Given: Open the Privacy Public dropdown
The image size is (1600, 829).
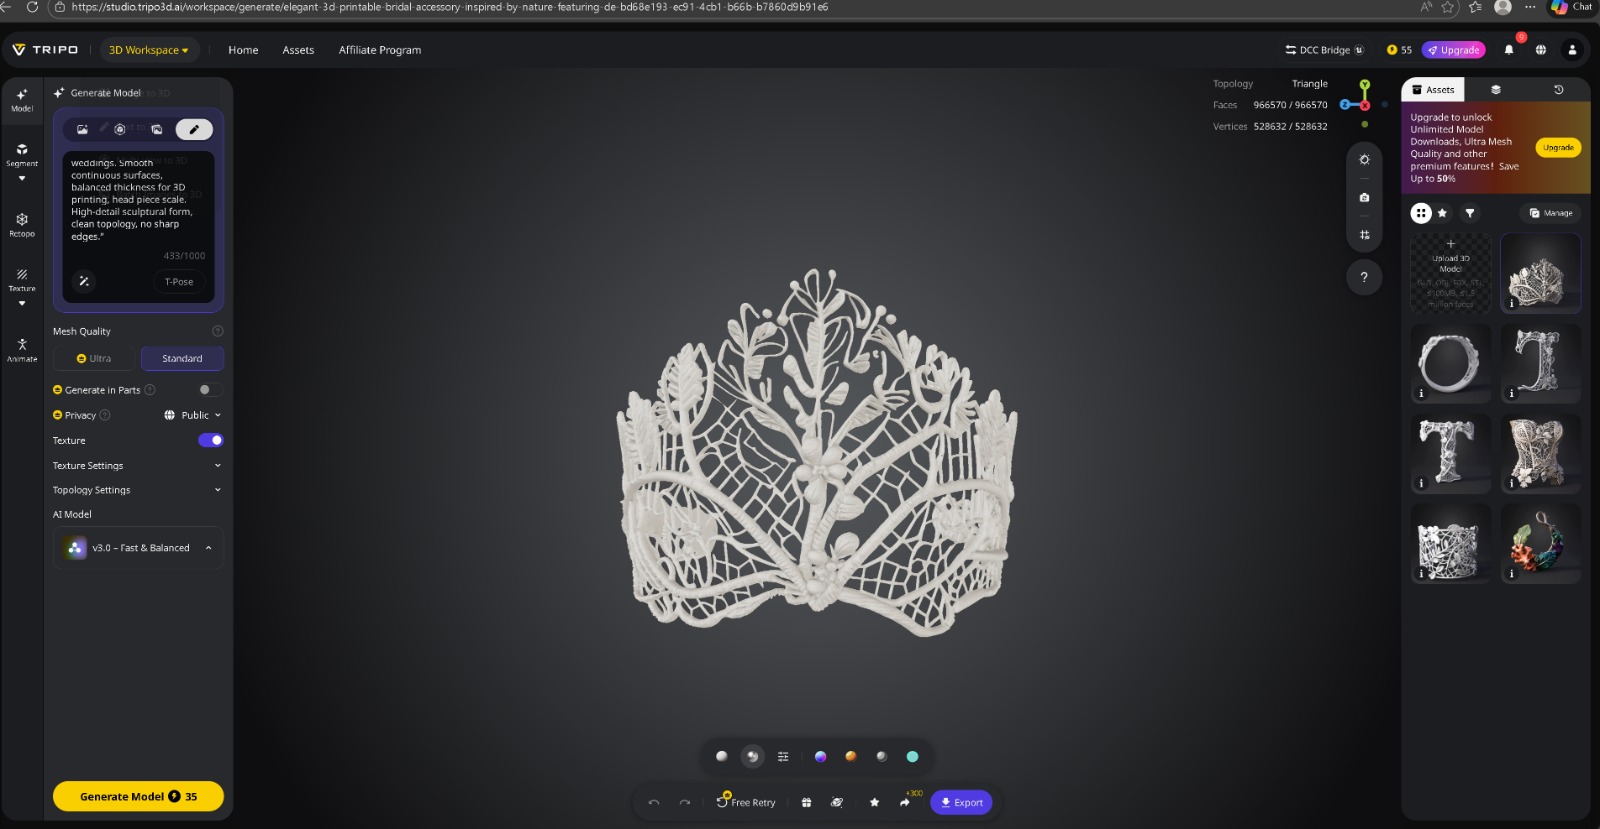Looking at the screenshot, I should (192, 415).
